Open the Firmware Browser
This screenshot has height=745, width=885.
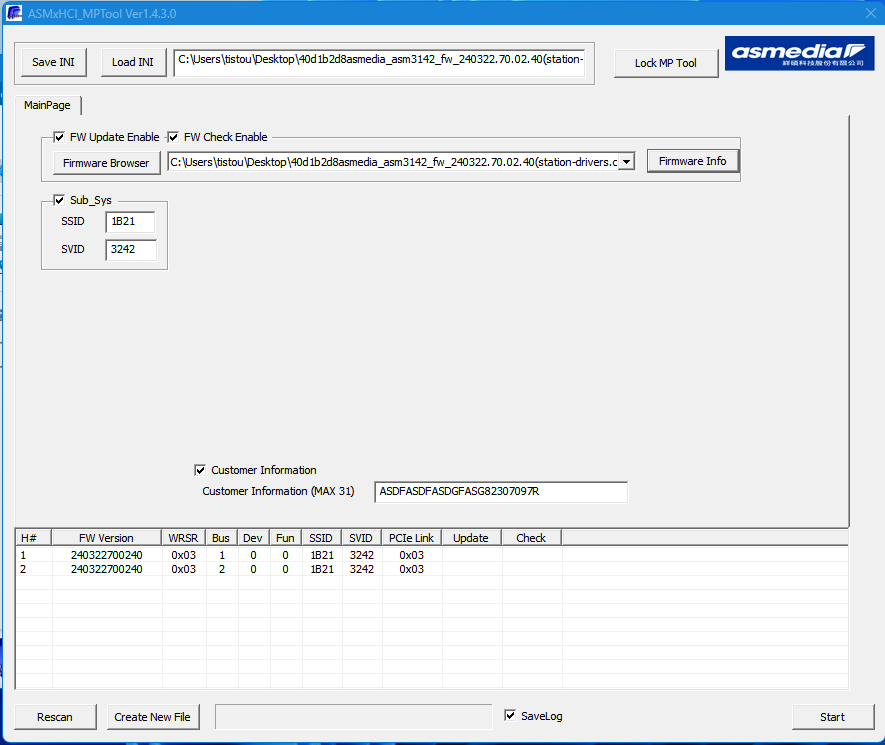click(106, 163)
